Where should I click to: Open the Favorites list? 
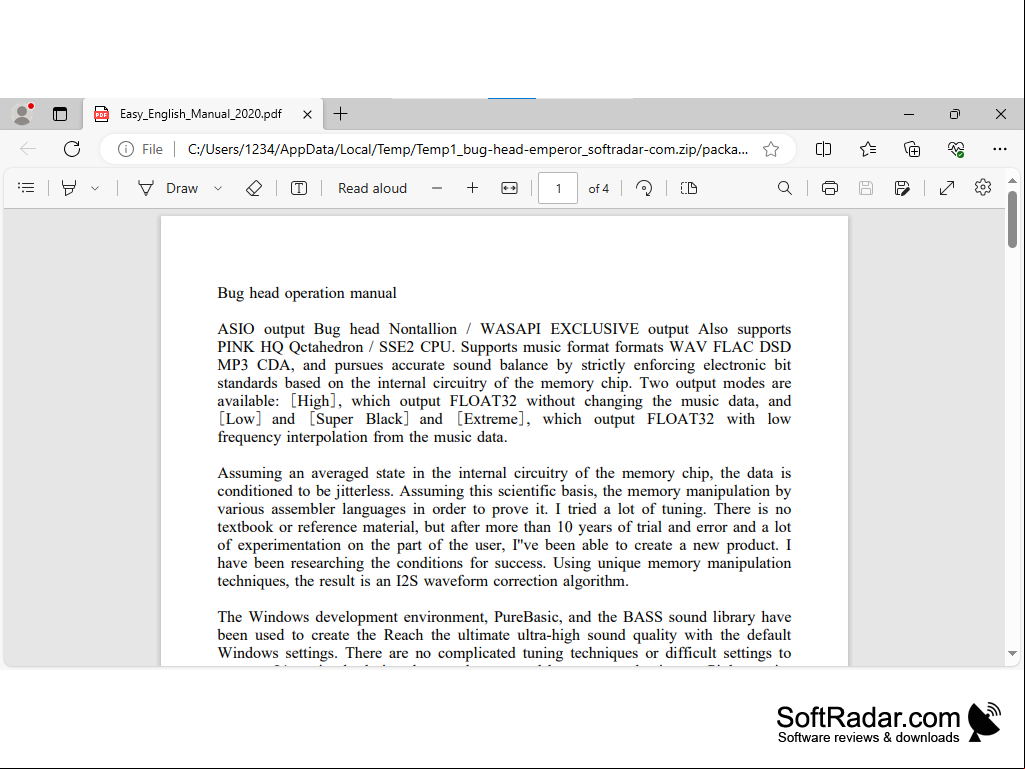(x=867, y=149)
